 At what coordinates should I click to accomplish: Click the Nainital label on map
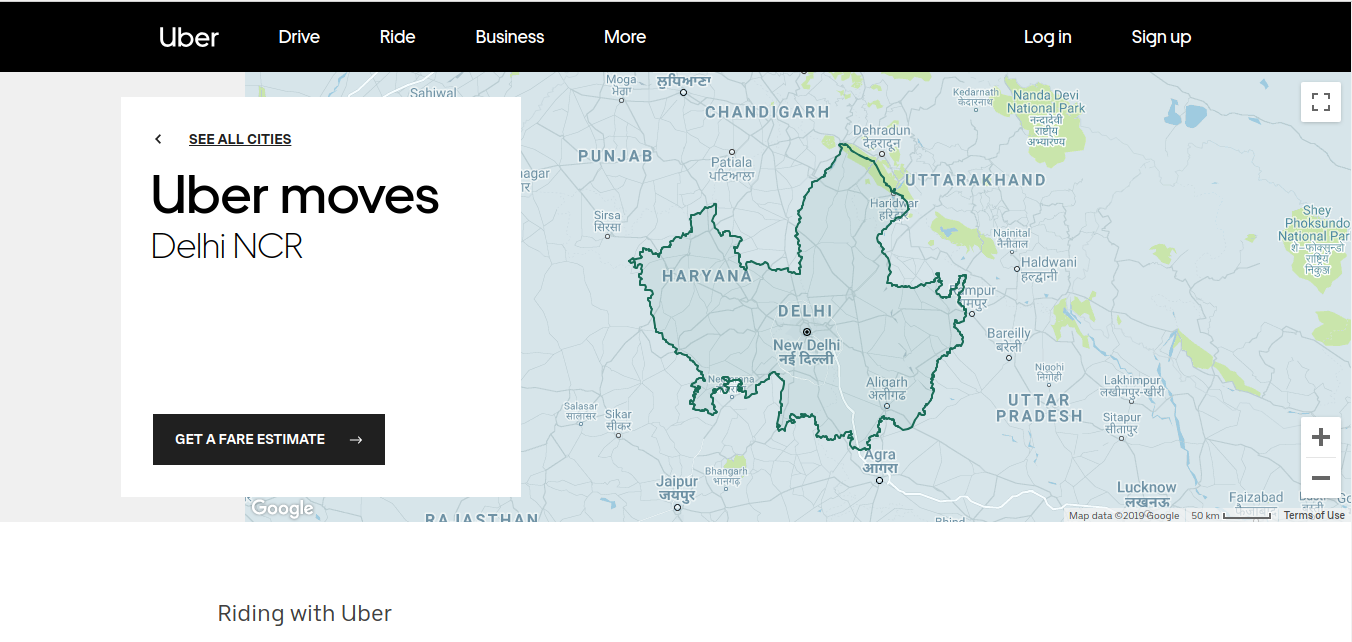(1011, 238)
